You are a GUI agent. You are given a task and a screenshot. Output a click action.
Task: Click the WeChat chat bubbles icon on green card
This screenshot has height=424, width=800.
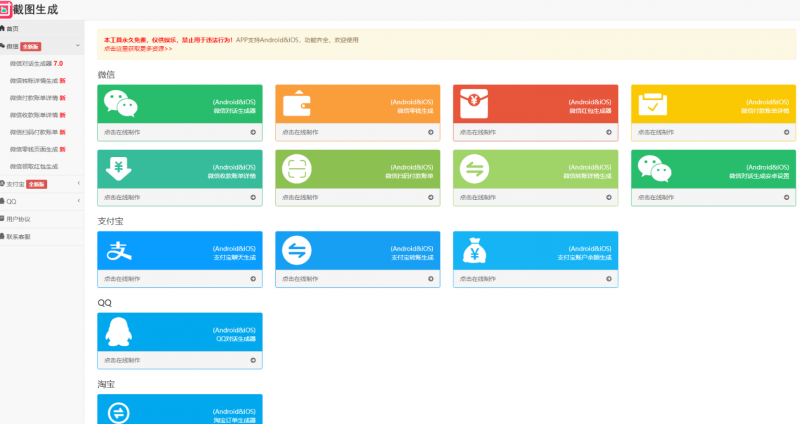click(x=122, y=104)
